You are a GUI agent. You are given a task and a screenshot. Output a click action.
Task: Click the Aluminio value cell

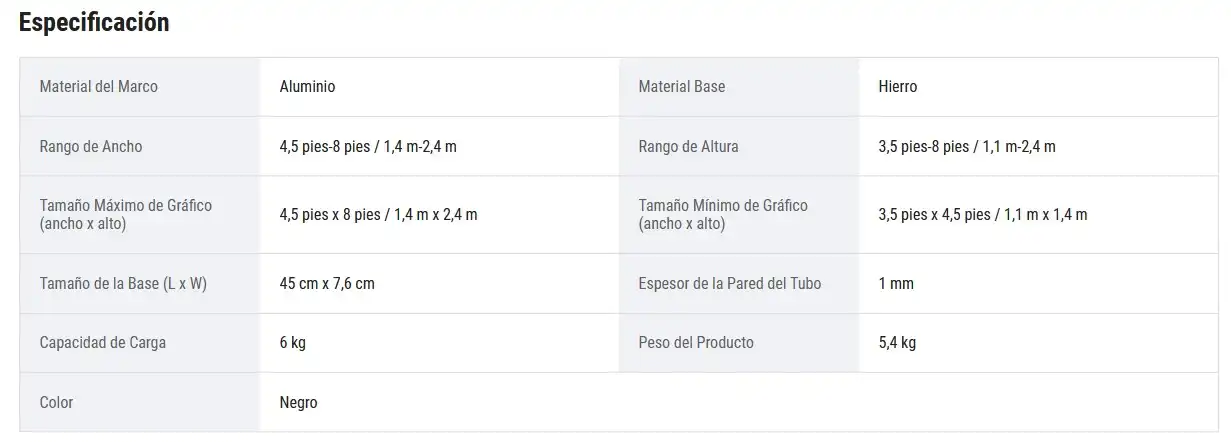pyautogui.click(x=307, y=87)
